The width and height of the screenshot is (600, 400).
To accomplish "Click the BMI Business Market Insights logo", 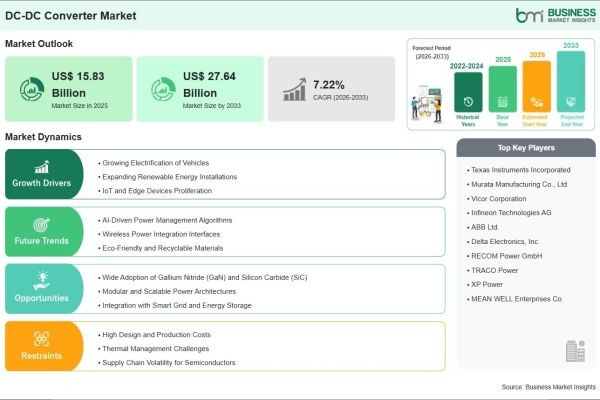I will pyautogui.click(x=556, y=16).
